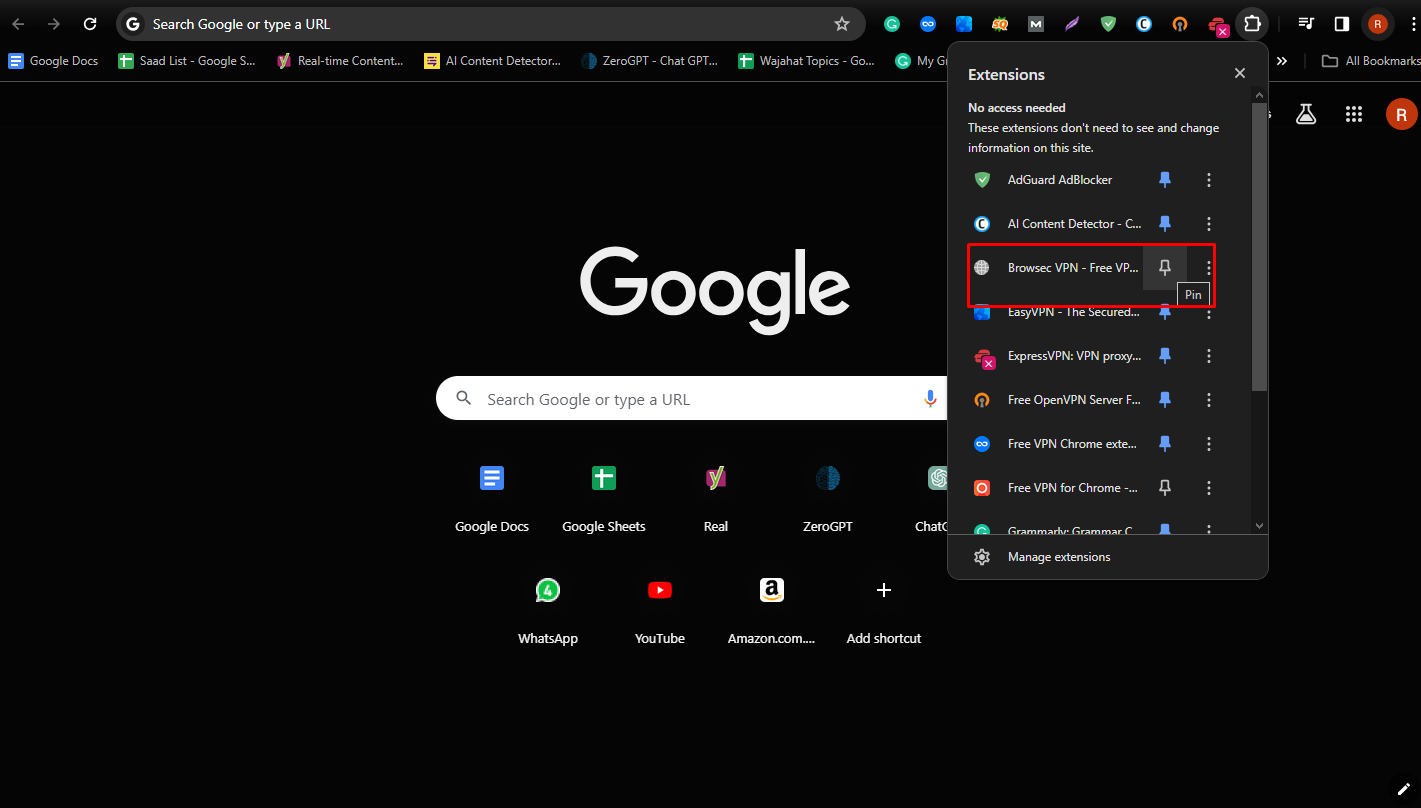The height and width of the screenshot is (808, 1421).
Task: Click the AdGuard green shield toolbar icon
Action: tap(1108, 24)
